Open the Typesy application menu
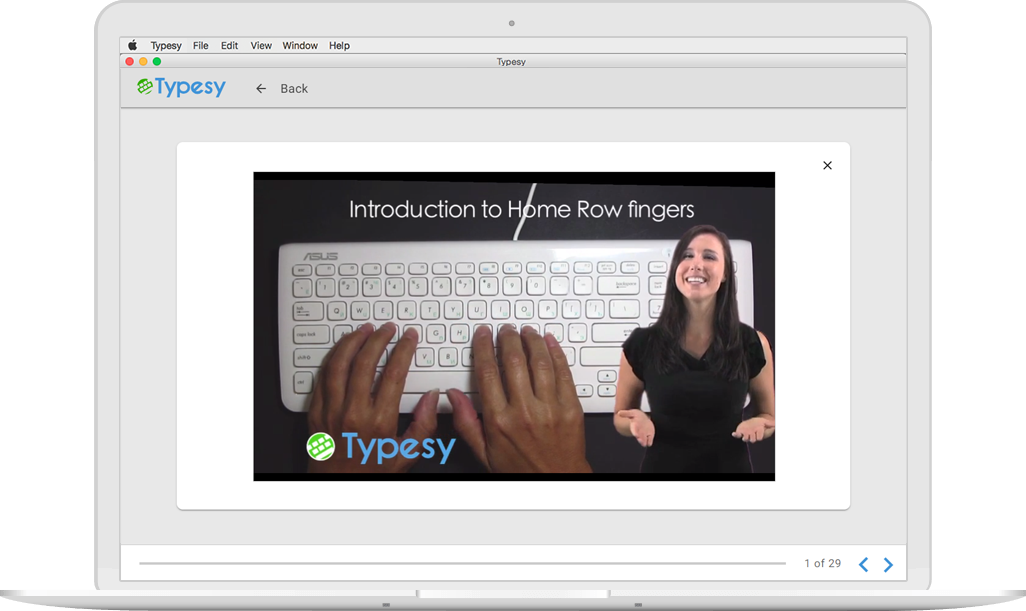The image size is (1026, 611). point(166,45)
